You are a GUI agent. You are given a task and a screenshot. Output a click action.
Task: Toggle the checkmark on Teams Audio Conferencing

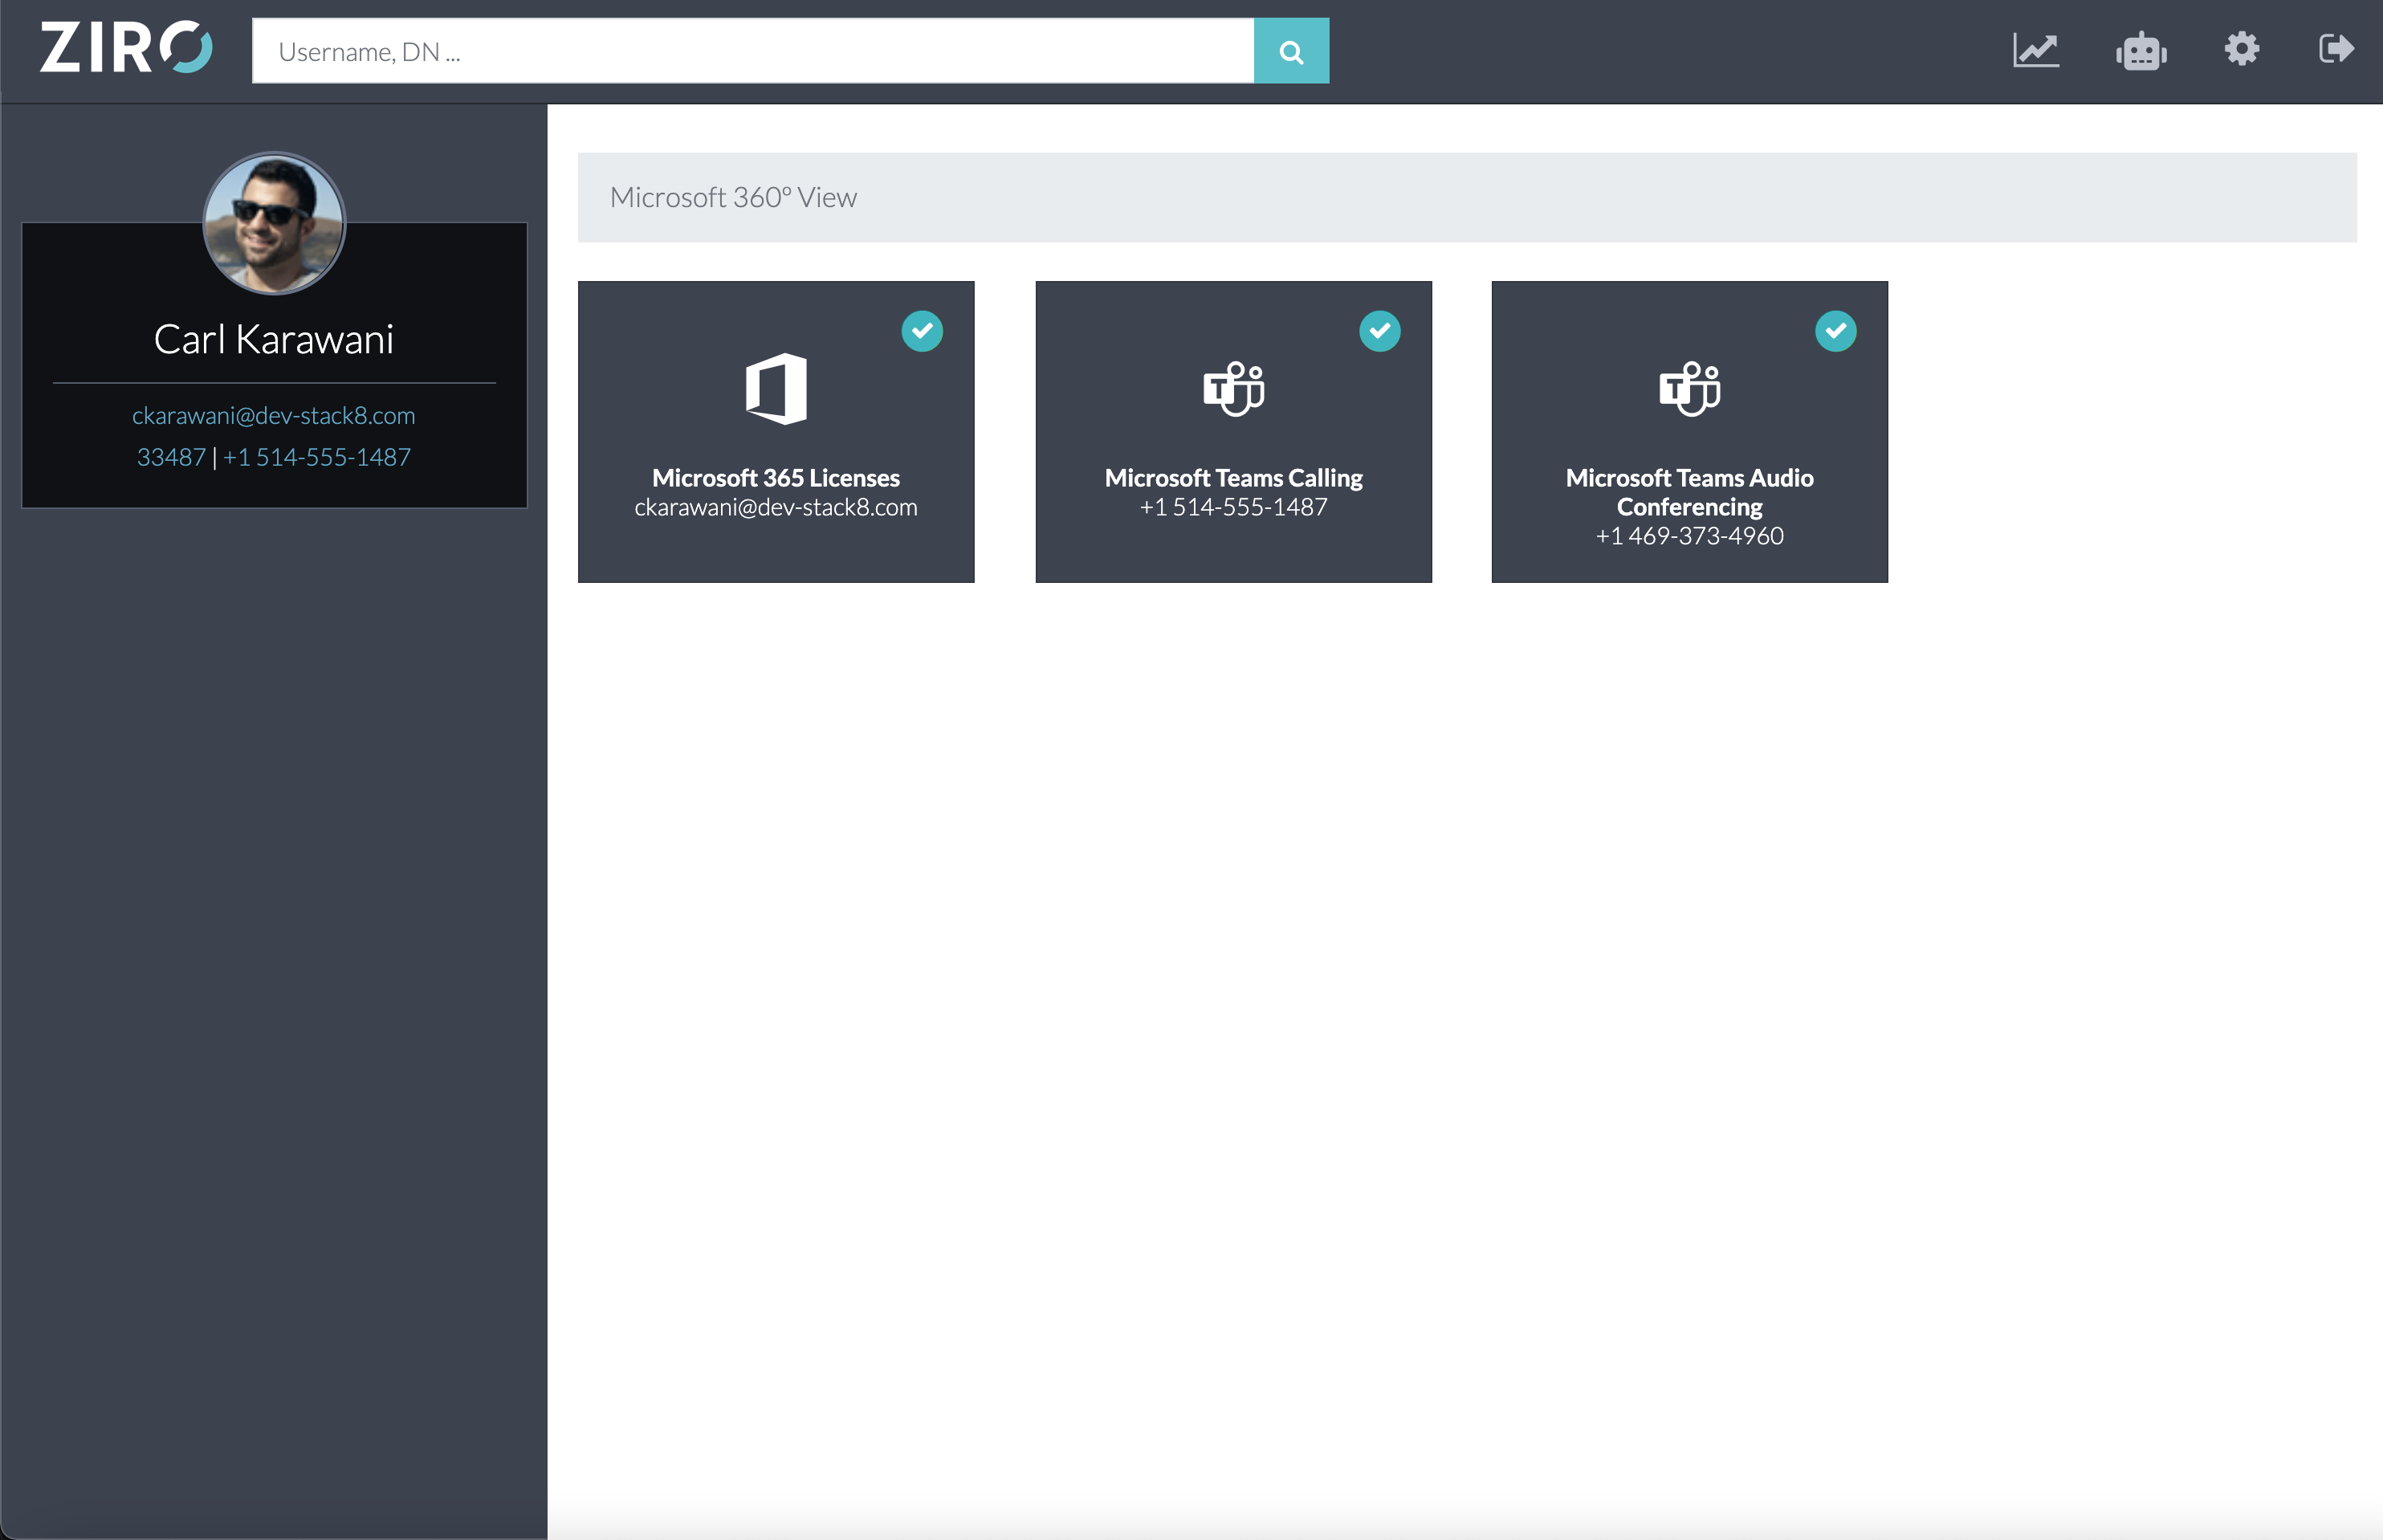[1836, 331]
